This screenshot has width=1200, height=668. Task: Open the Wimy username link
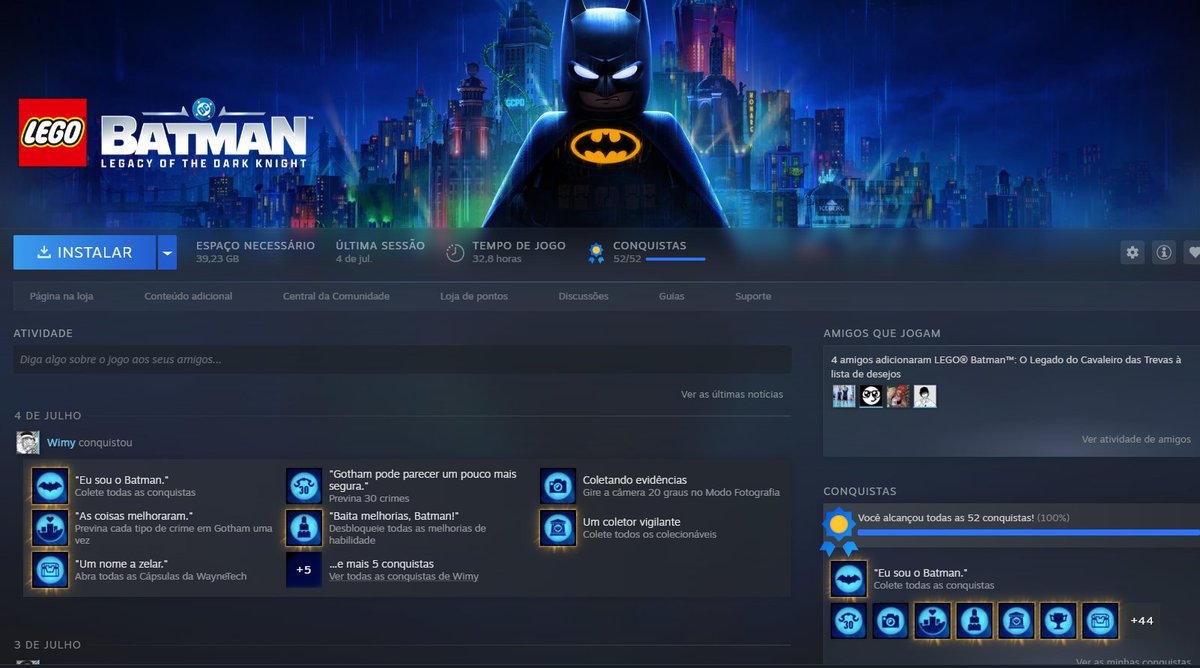(61, 442)
